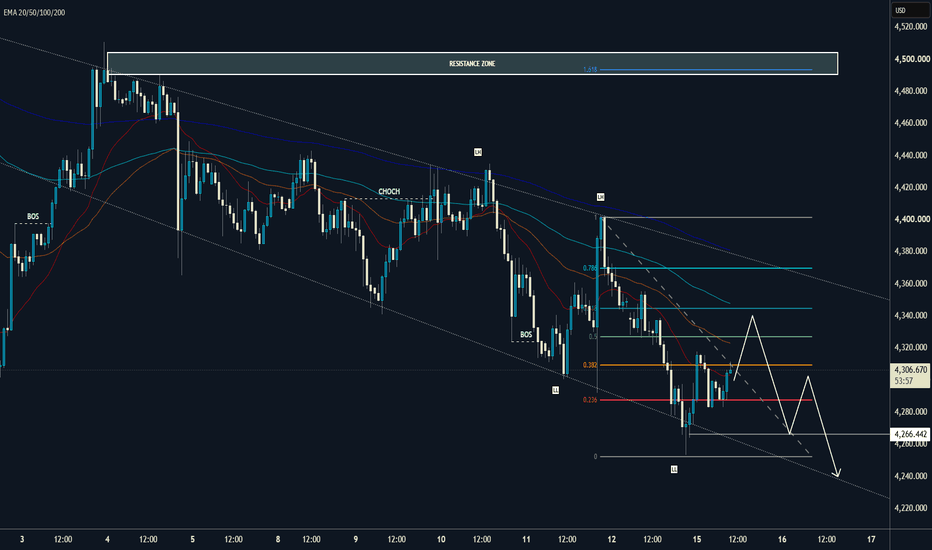Click the white projection arrow tip
The height and width of the screenshot is (550, 932).
837,474
